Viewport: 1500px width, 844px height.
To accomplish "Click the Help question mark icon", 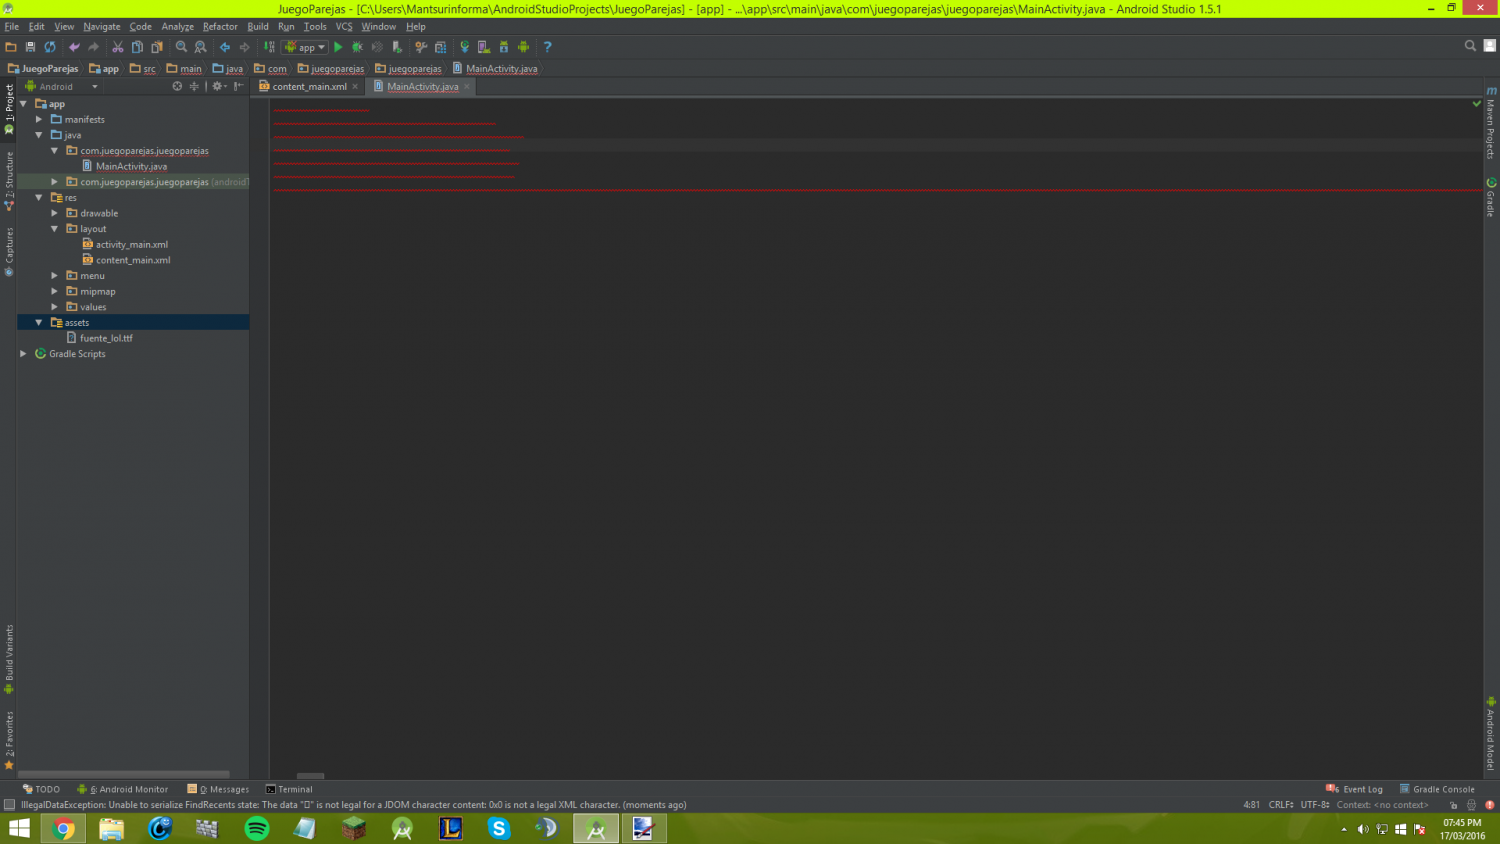I will (547, 47).
